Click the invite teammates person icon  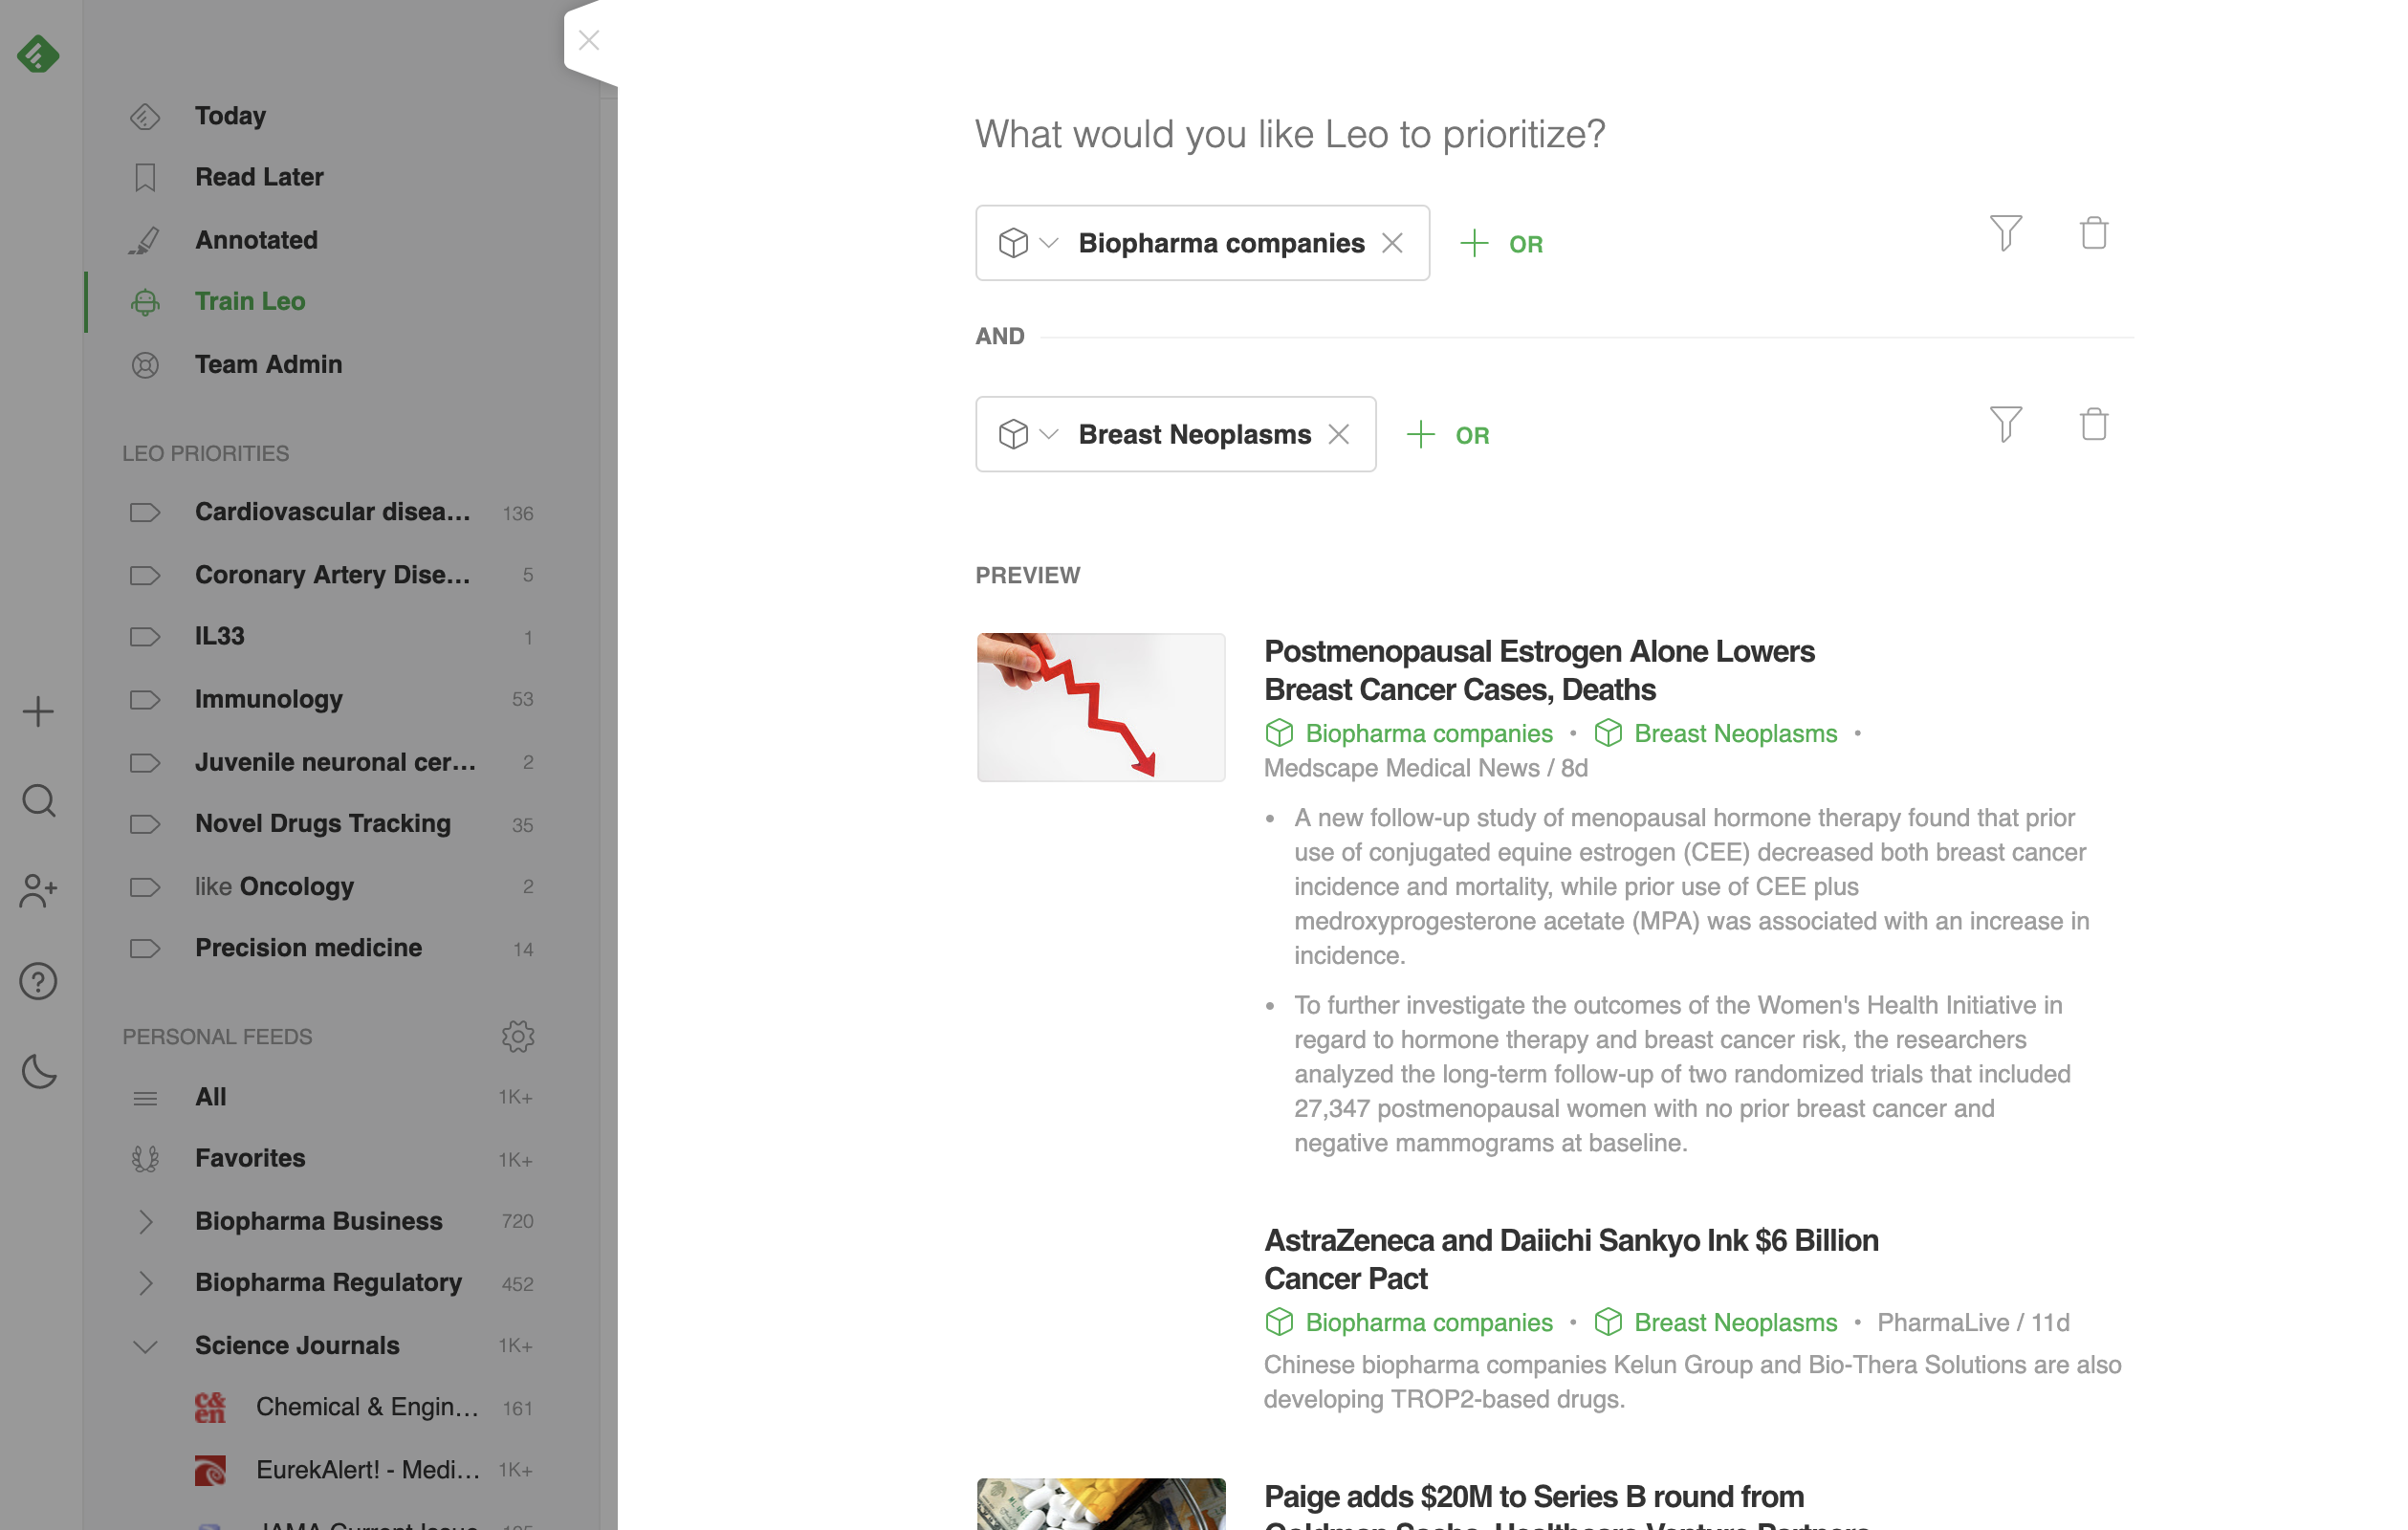point(38,891)
